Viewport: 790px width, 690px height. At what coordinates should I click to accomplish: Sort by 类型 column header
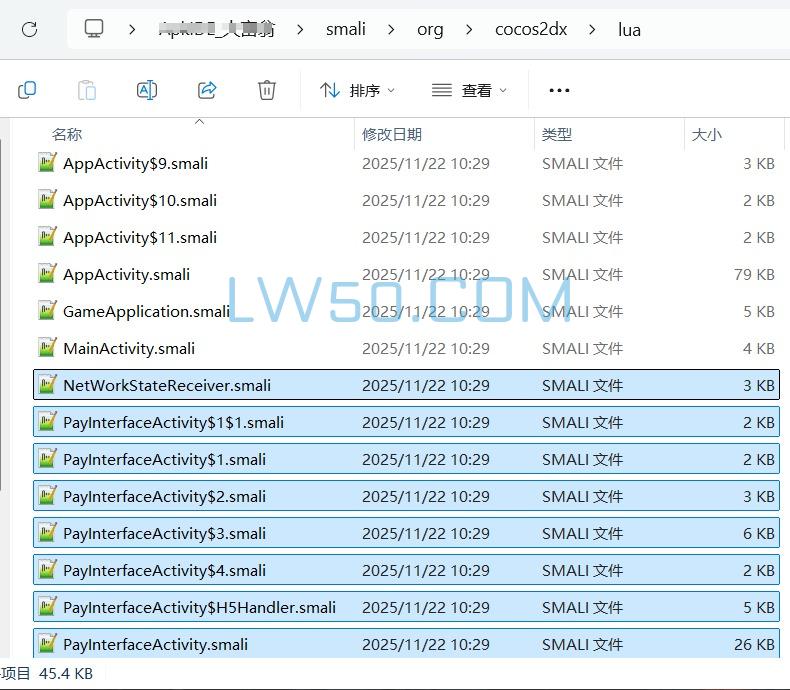coord(557,134)
